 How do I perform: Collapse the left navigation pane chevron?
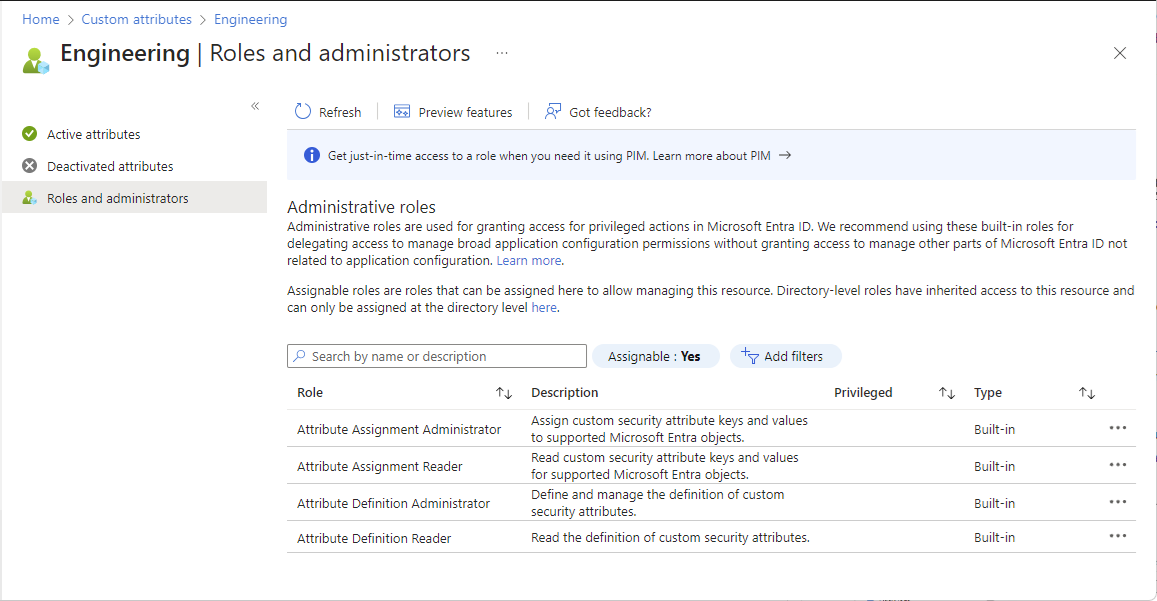pos(255,106)
